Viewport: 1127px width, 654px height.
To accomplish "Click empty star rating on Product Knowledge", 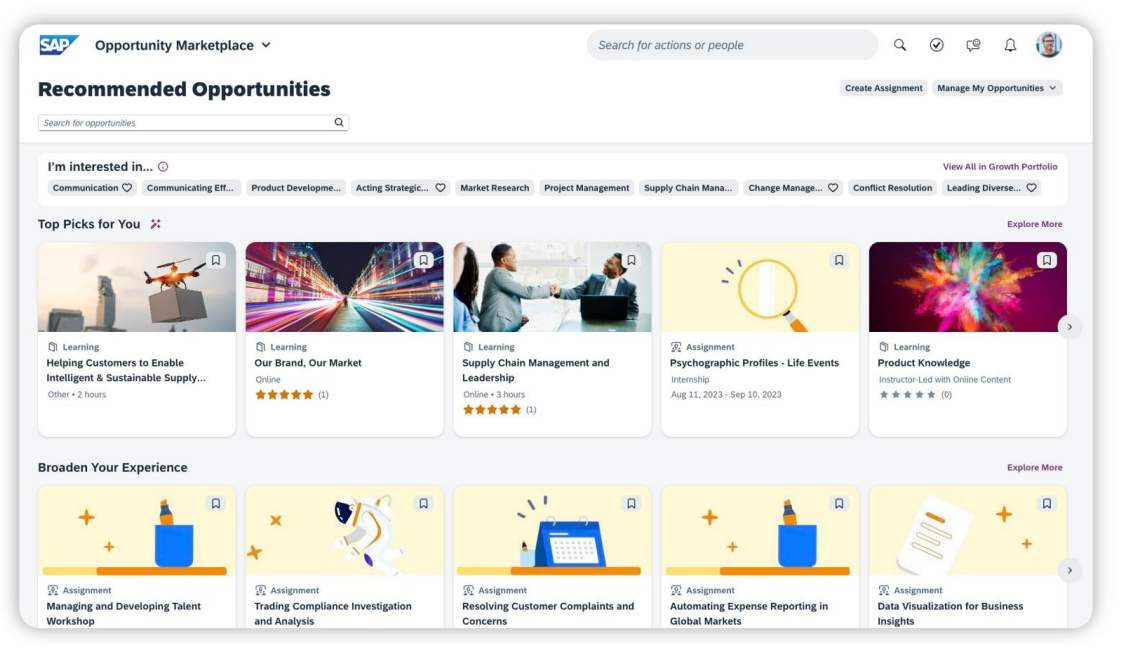I will tap(908, 395).
